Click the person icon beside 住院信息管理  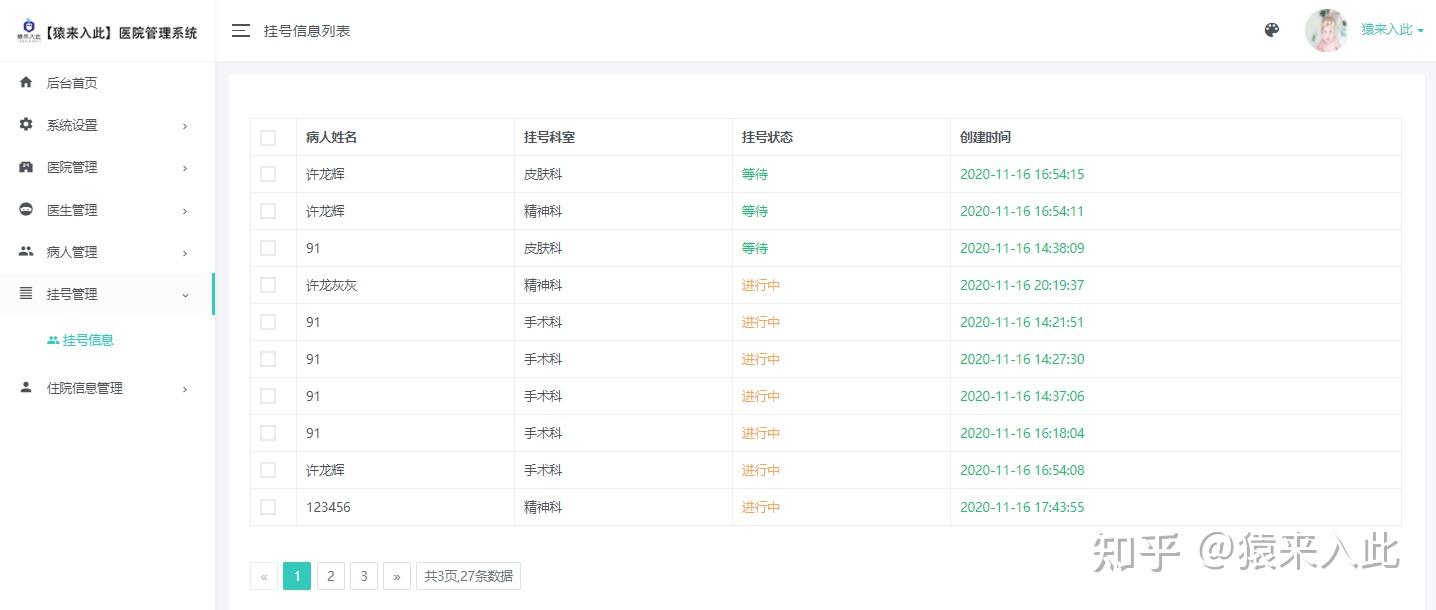26,388
